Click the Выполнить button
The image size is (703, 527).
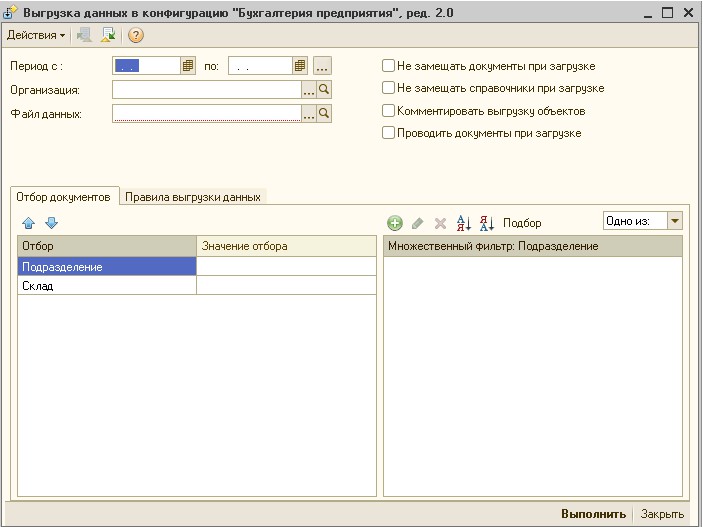(x=593, y=514)
